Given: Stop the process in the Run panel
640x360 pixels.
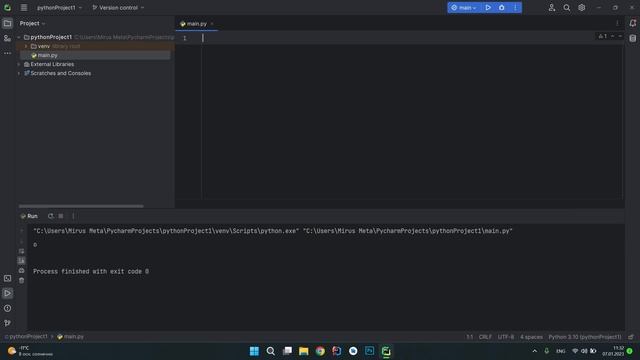Looking at the screenshot, I should 61,216.
